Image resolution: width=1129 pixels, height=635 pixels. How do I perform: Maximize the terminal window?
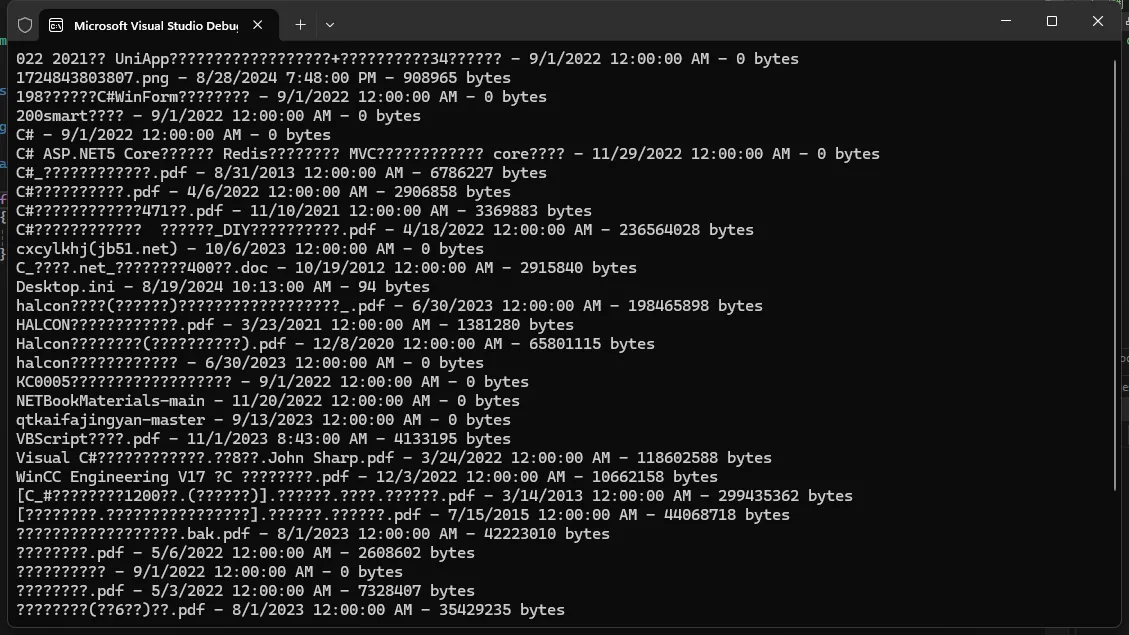coord(1052,21)
